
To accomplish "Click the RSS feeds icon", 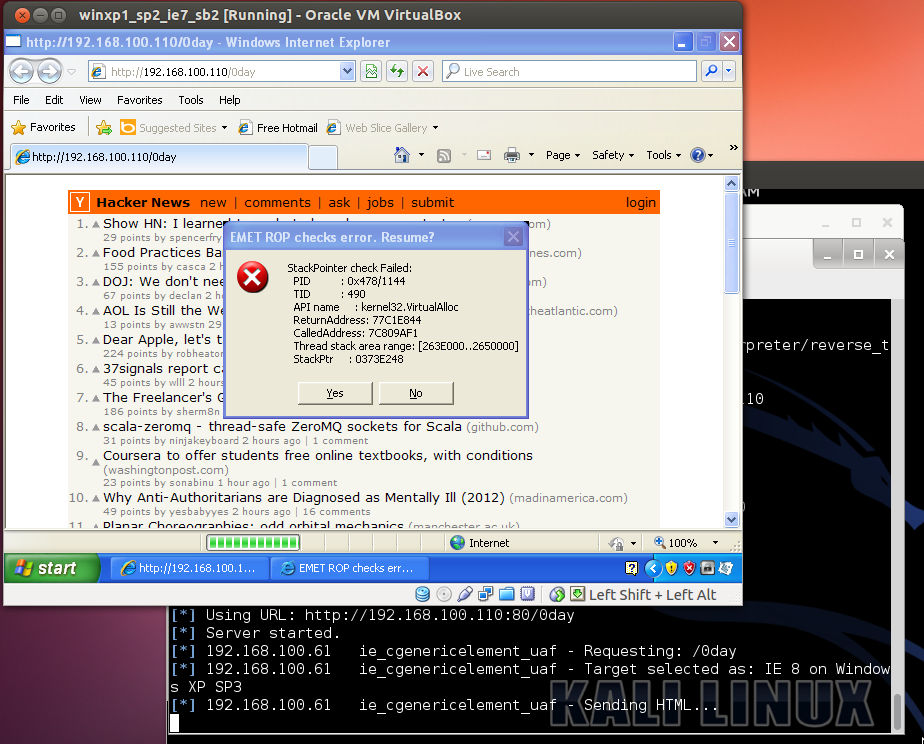I will [444, 156].
